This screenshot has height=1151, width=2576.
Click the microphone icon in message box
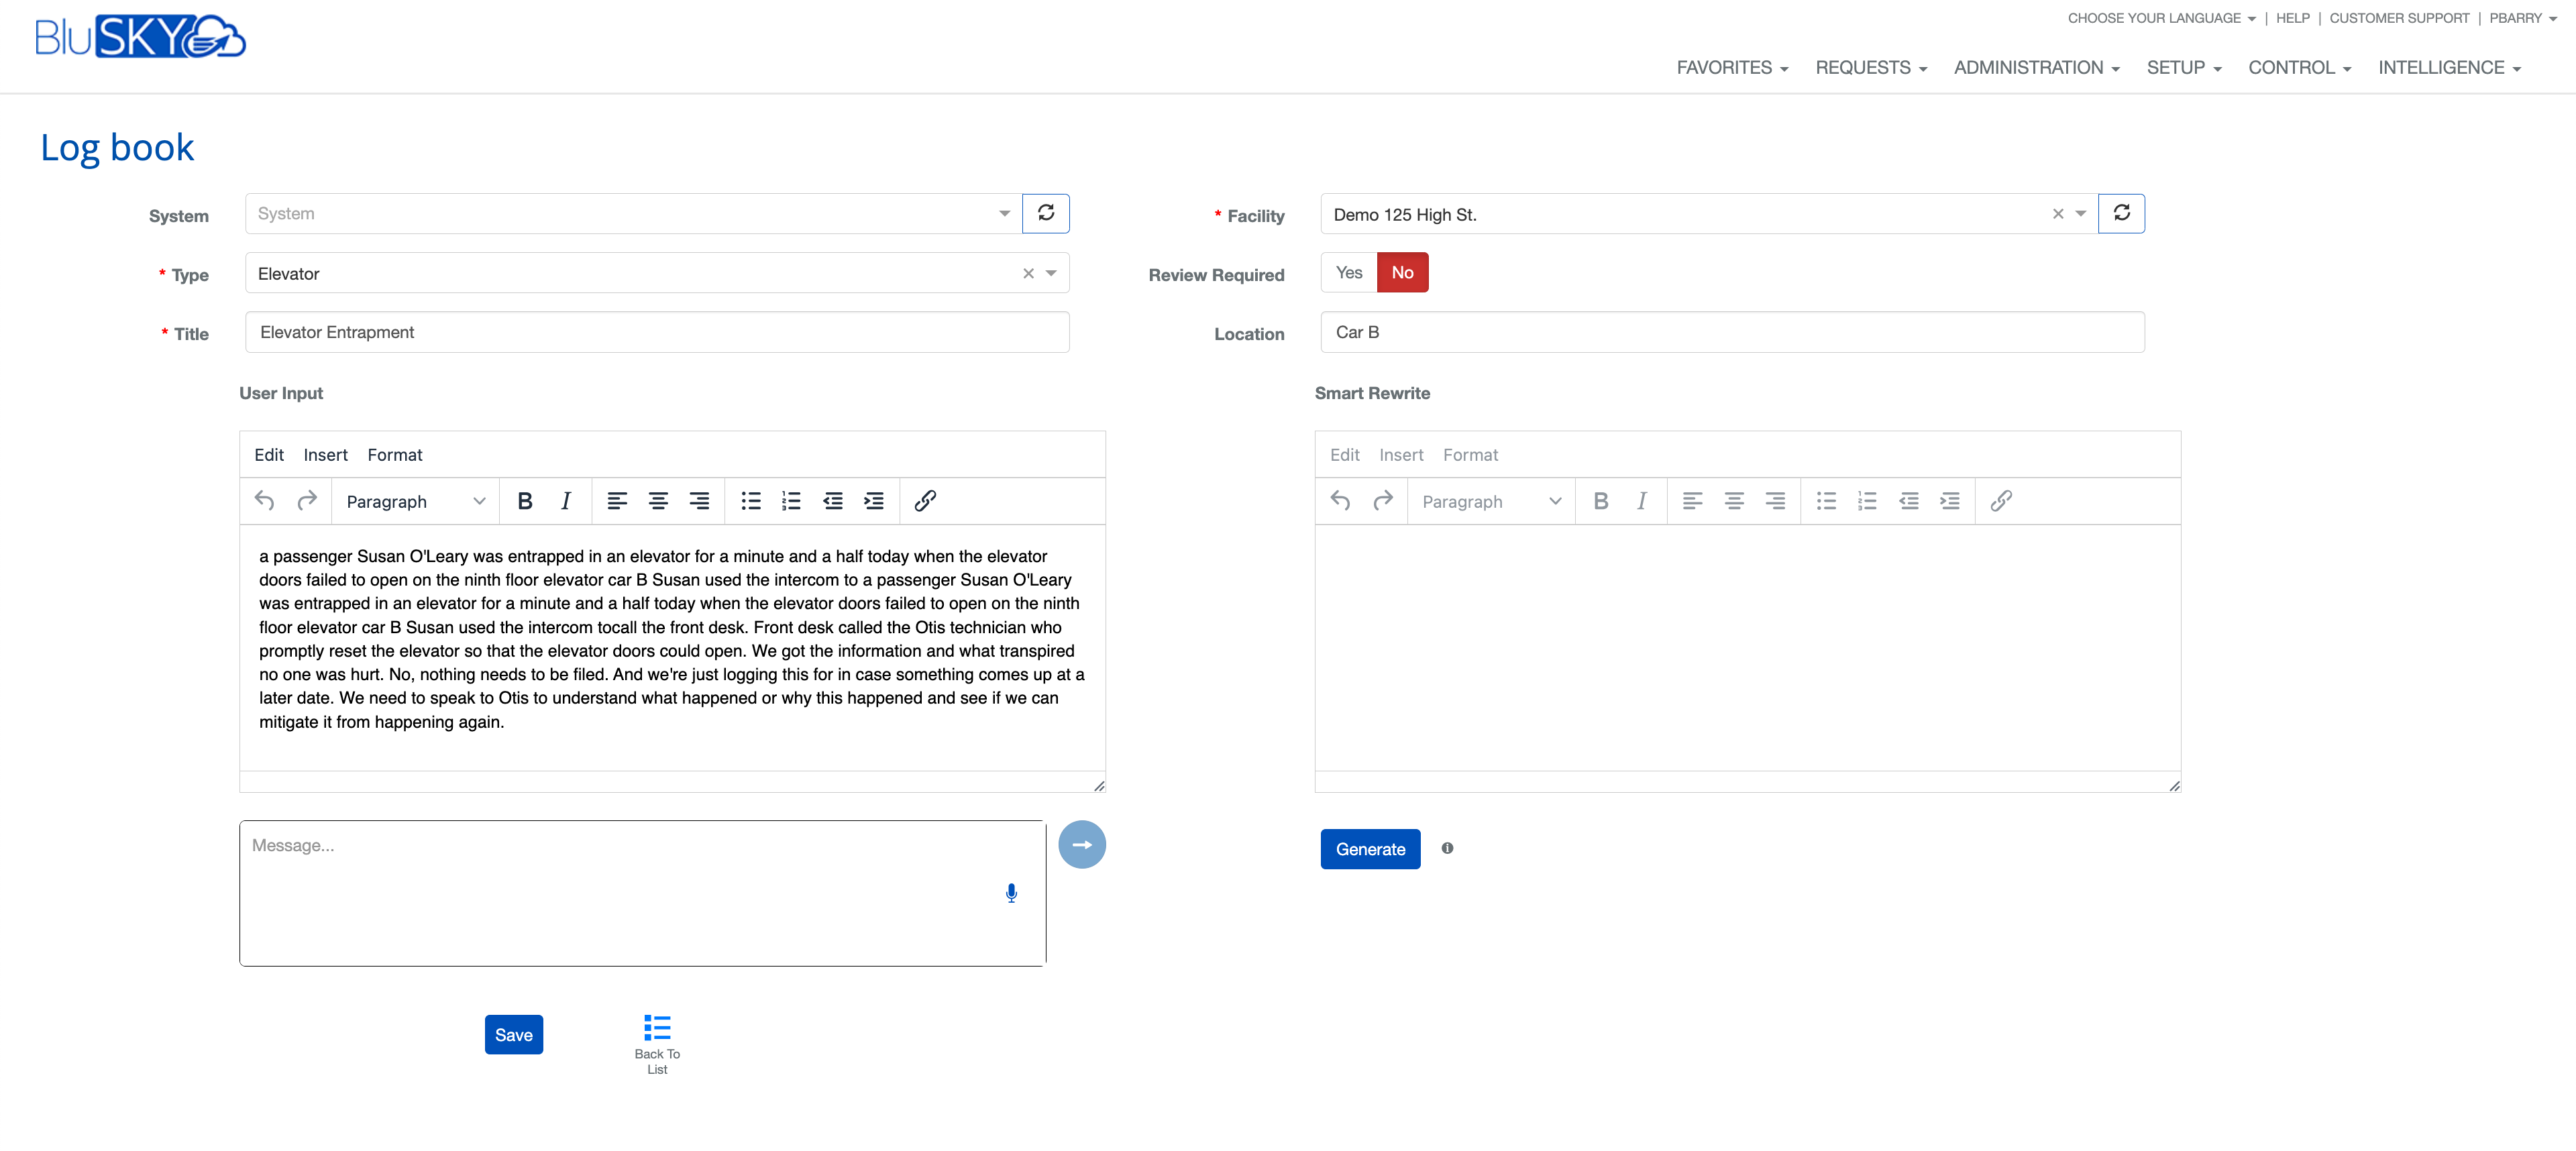(1011, 892)
